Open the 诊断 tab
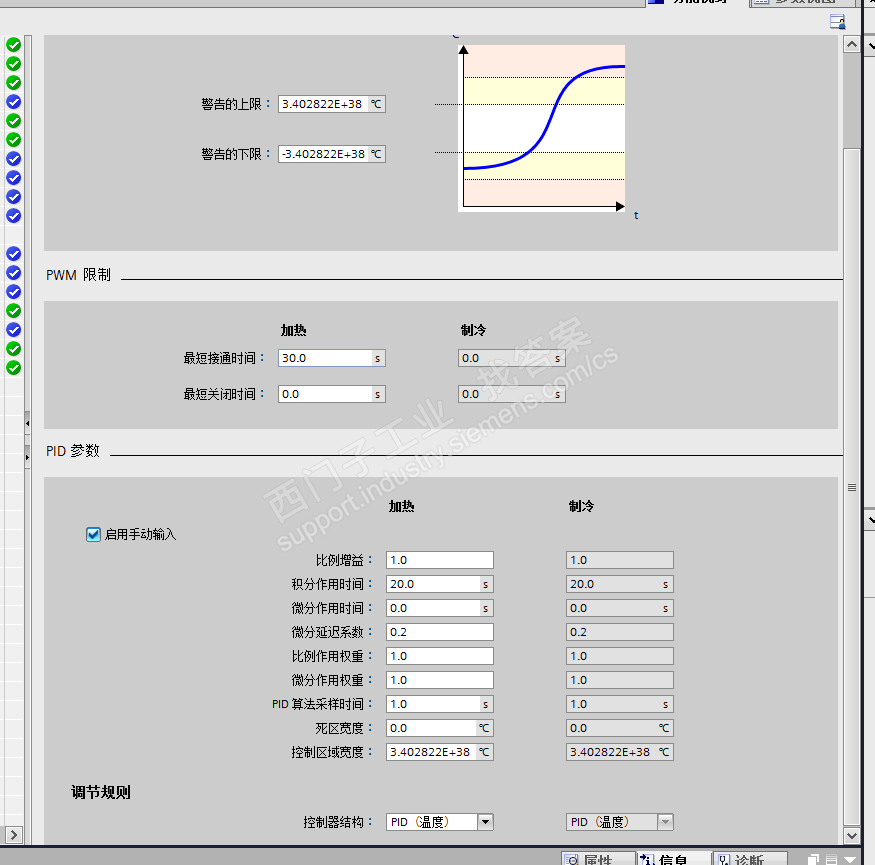Viewport: 875px width, 865px height. click(749, 859)
